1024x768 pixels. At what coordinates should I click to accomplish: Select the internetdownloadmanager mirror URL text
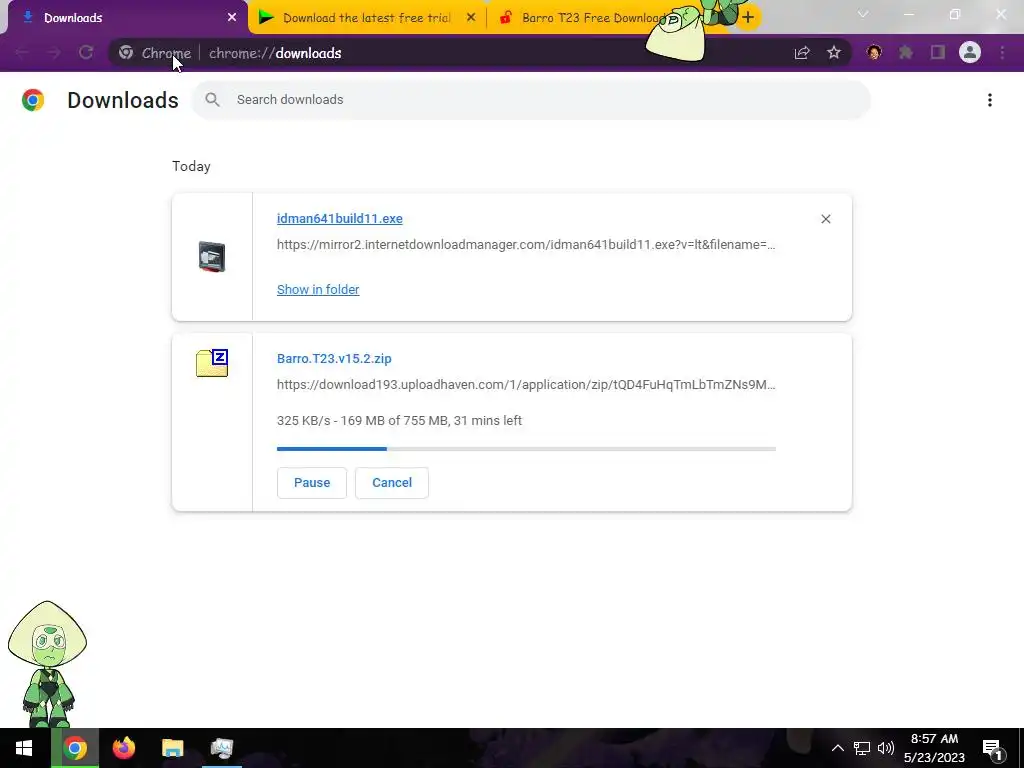tap(526, 244)
